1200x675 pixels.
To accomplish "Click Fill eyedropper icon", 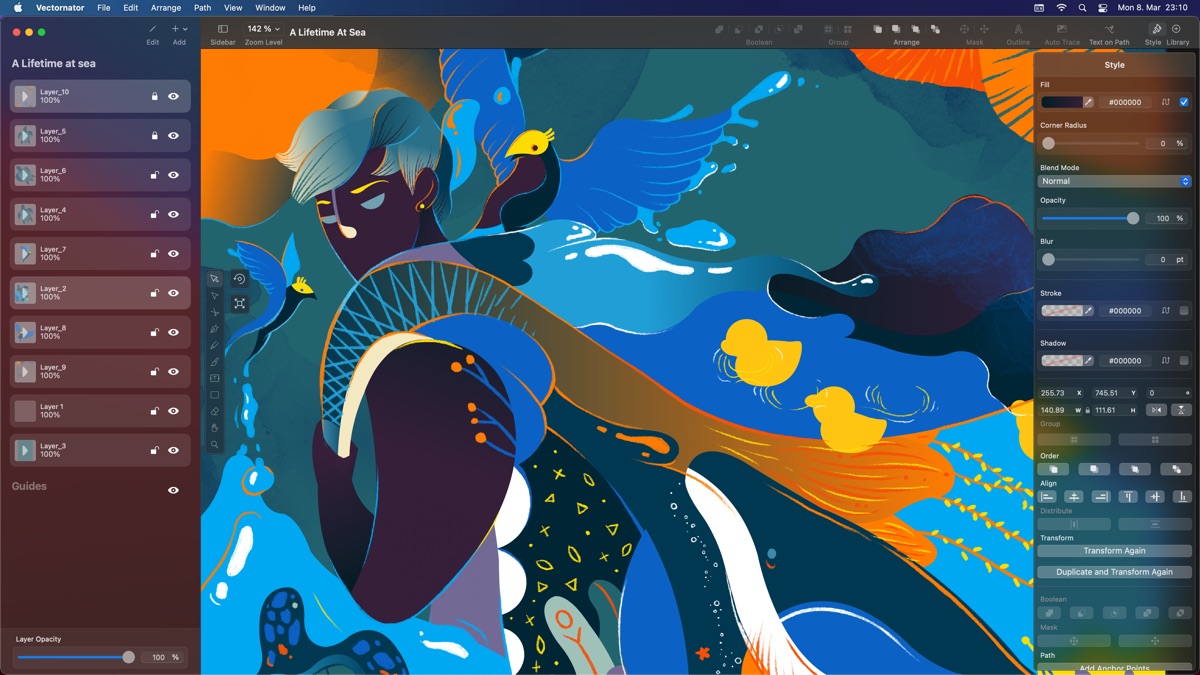I will point(1089,102).
